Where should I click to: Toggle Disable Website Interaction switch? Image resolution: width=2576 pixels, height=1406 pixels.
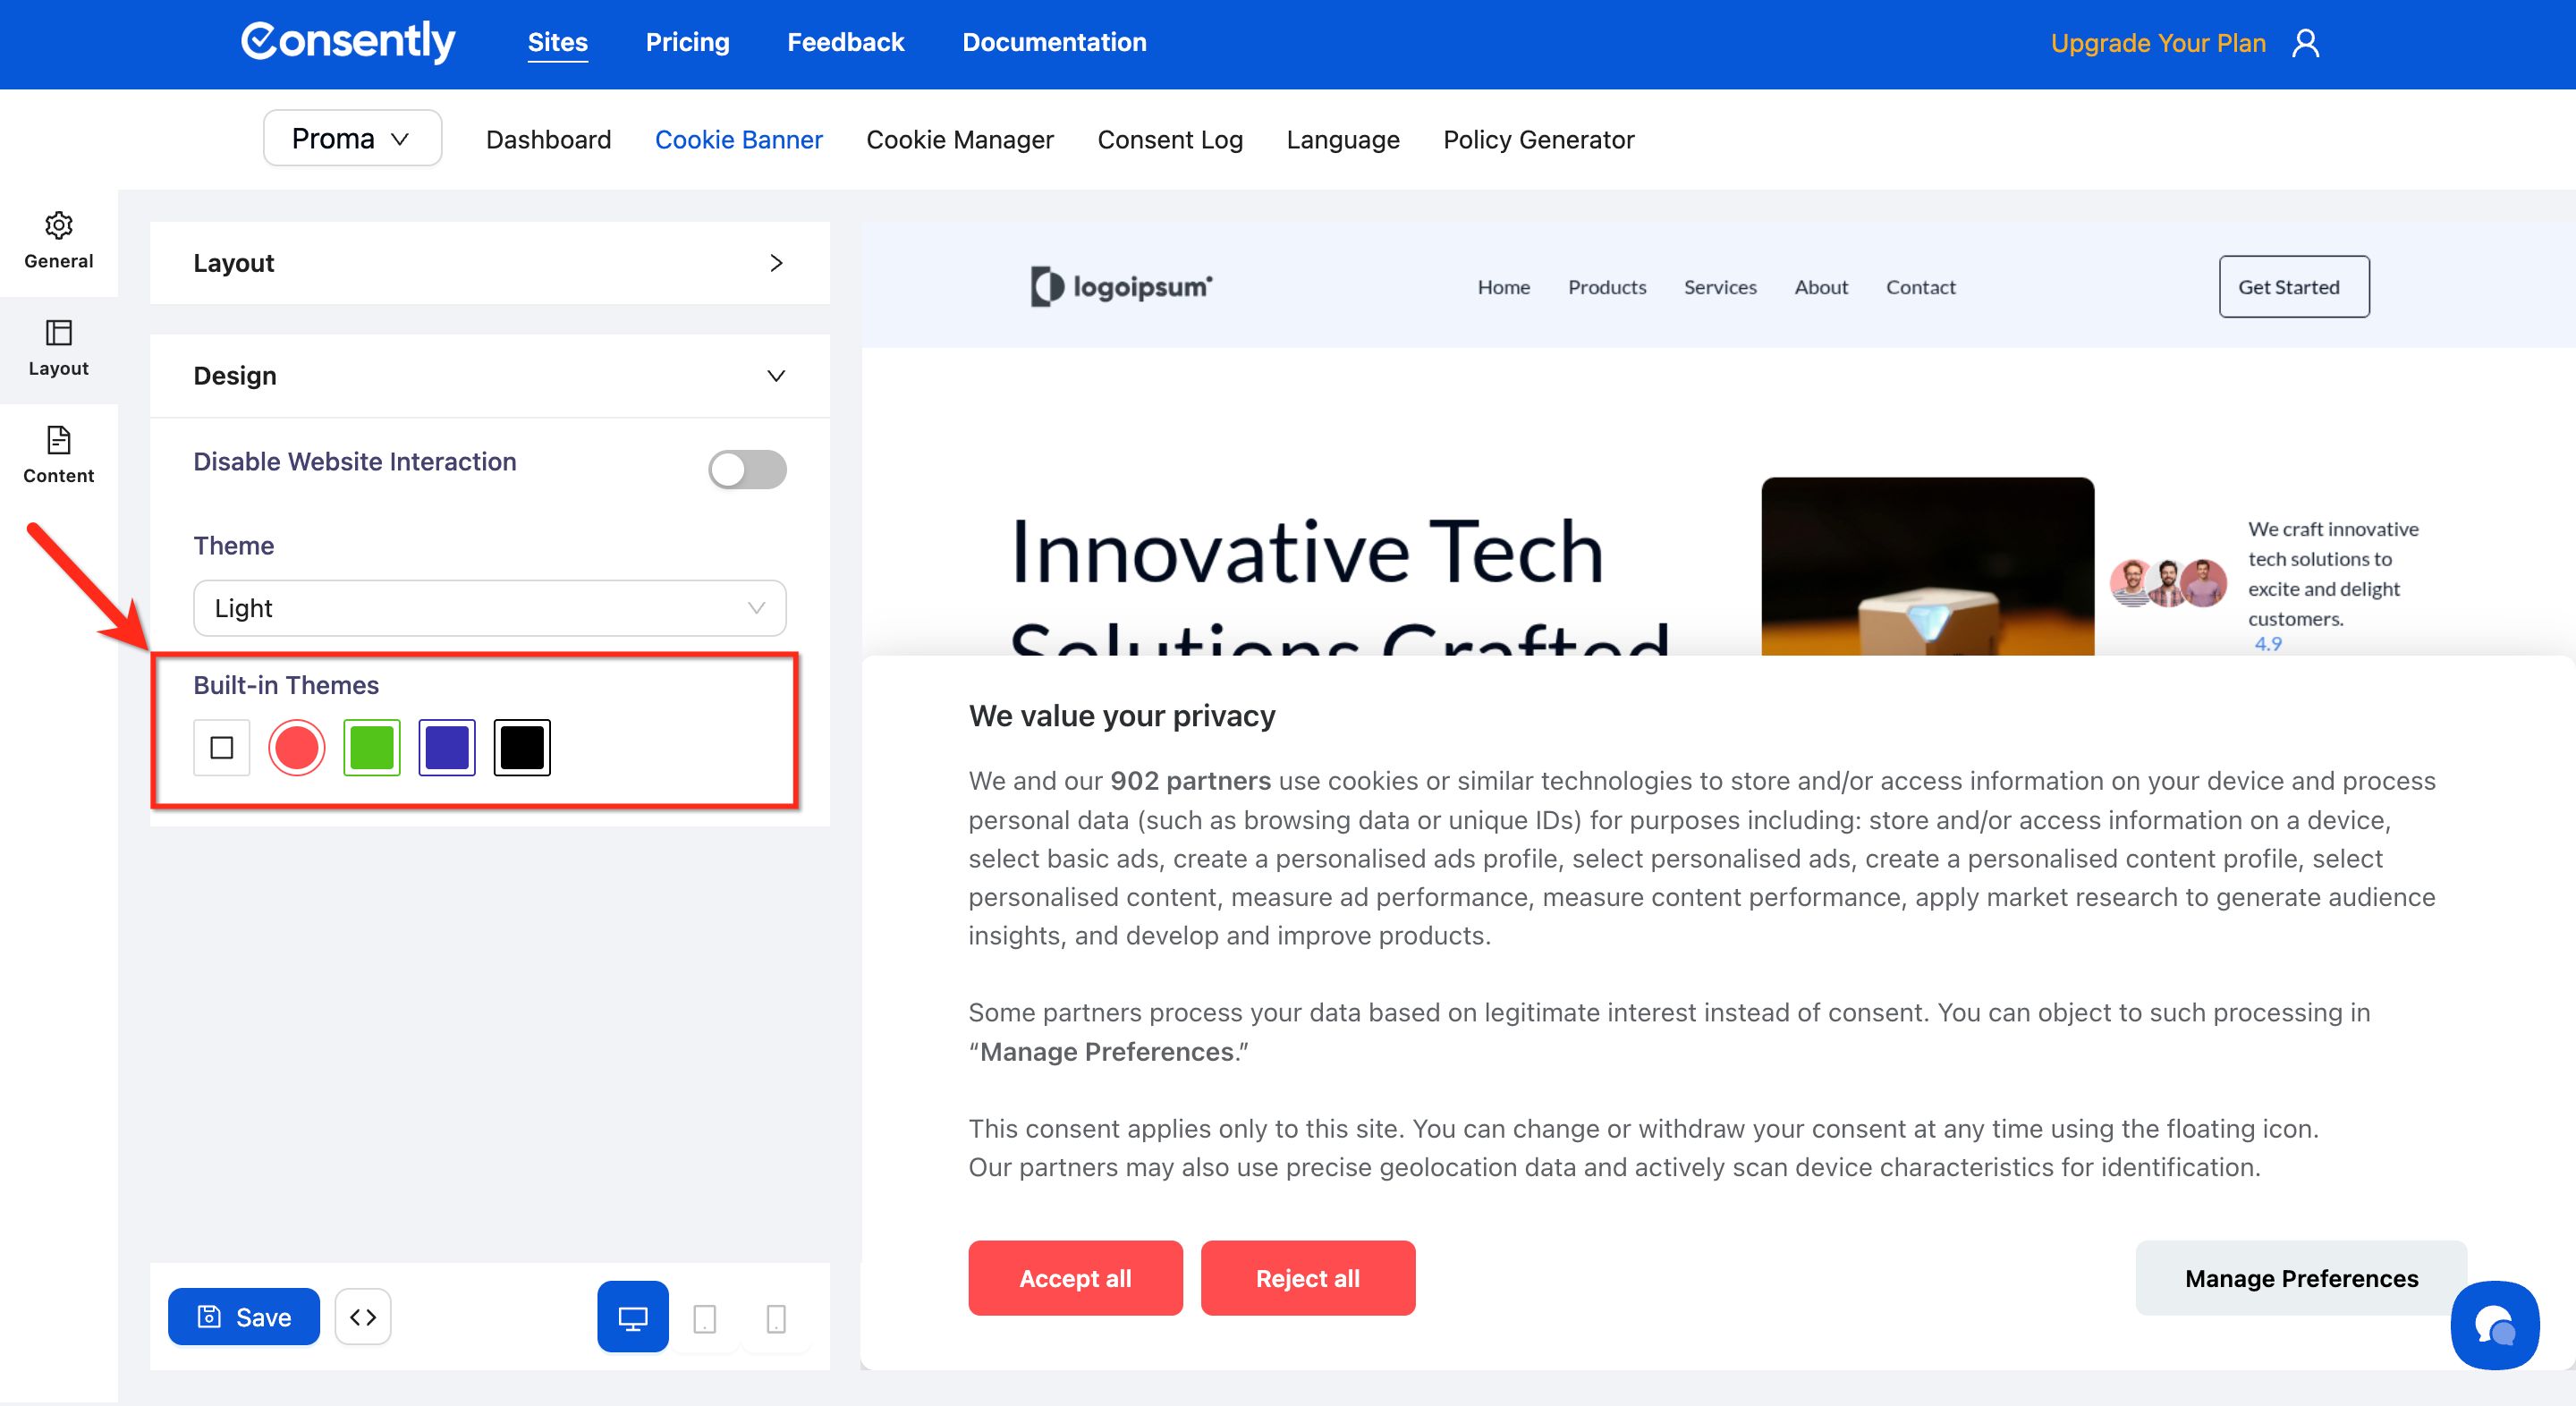coord(747,468)
